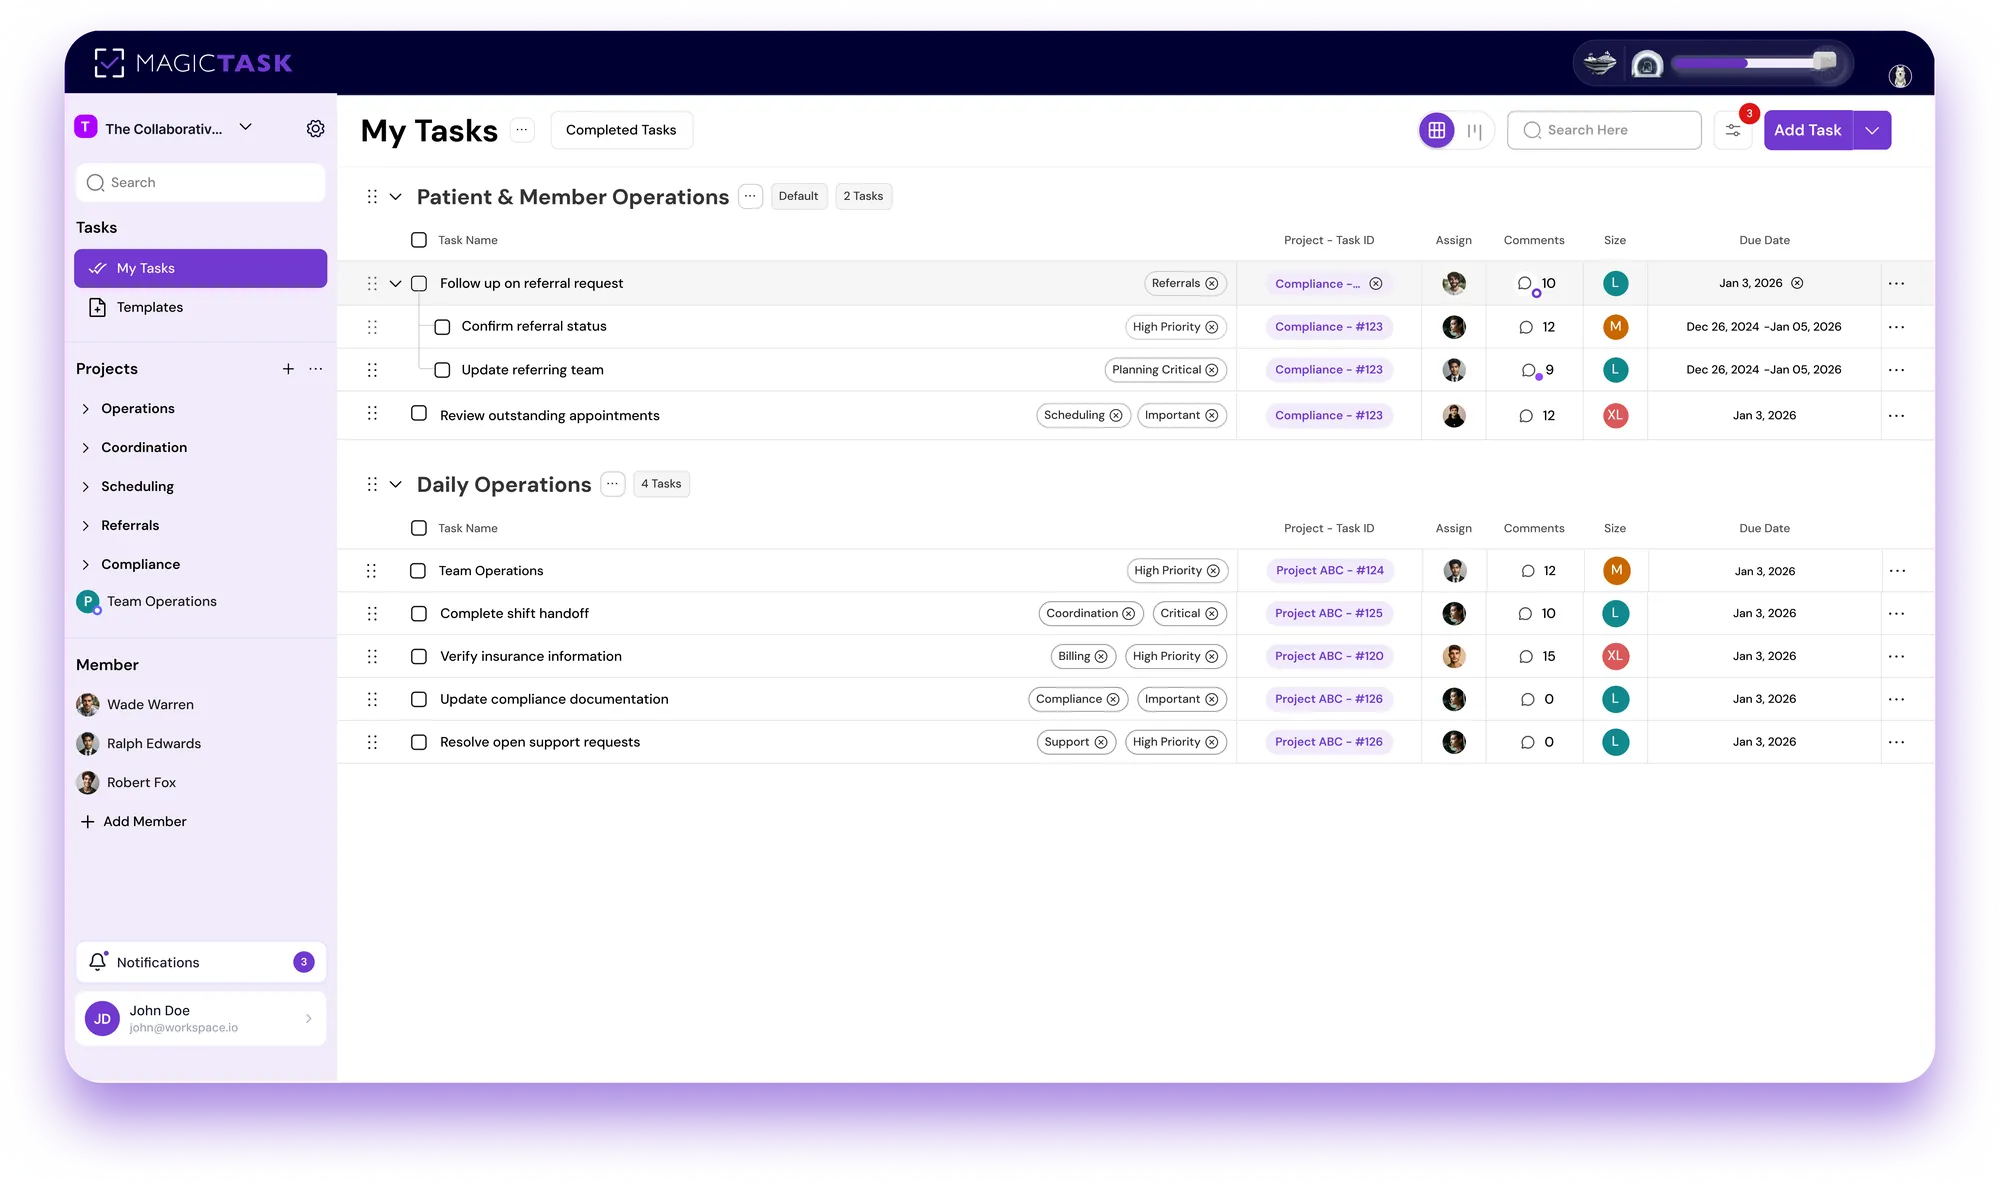Viewport: 2000px width, 1182px height.
Task: Open the filter options icon
Action: tap(1733, 130)
